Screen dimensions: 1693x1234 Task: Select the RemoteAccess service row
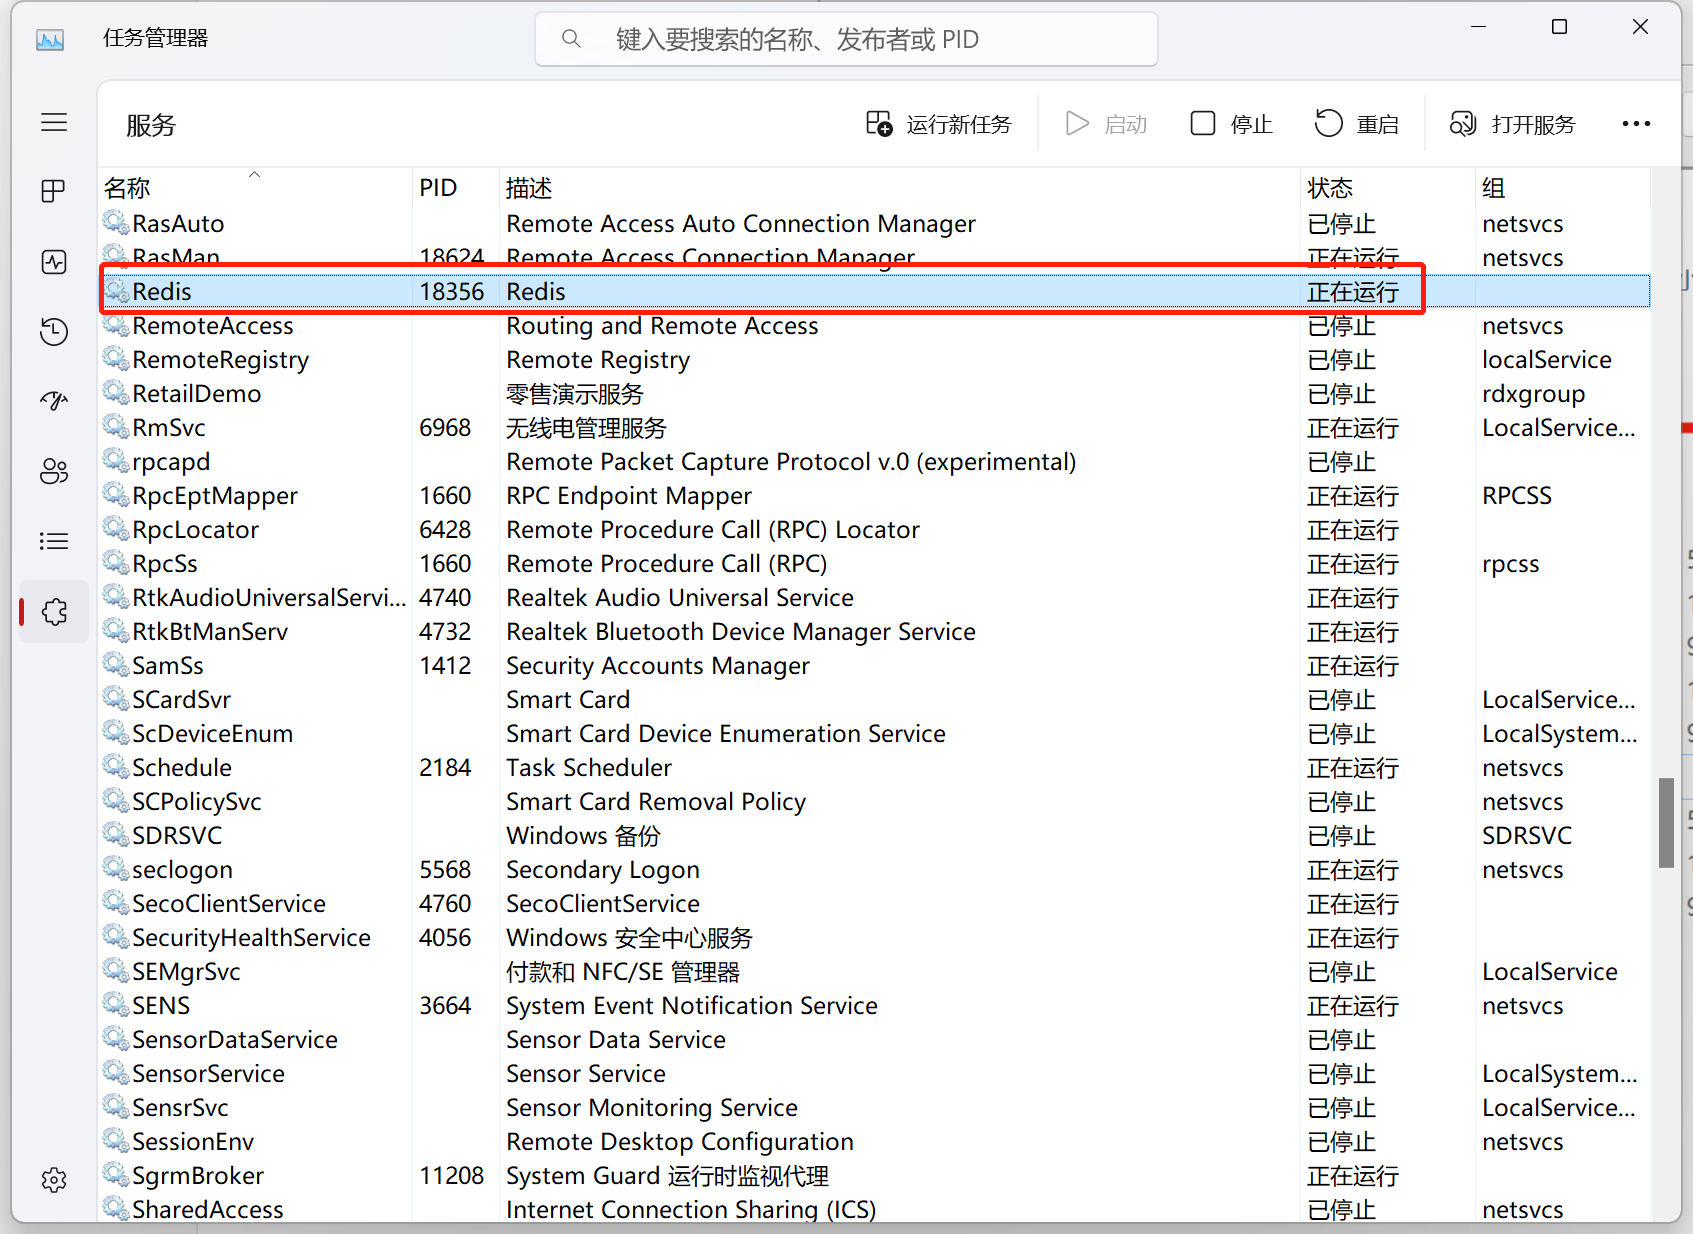point(875,325)
